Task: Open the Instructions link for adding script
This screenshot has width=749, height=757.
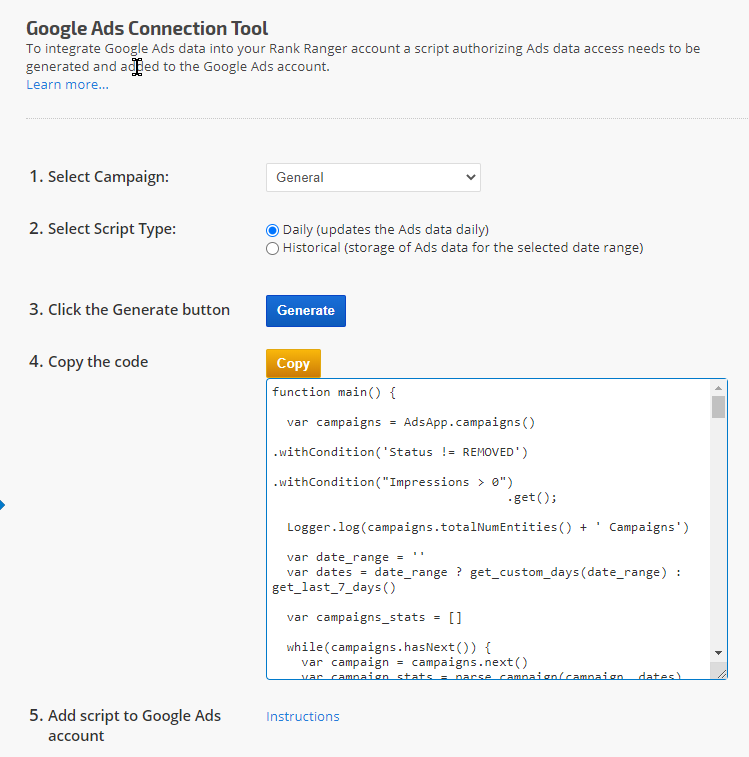Action: pyautogui.click(x=302, y=716)
